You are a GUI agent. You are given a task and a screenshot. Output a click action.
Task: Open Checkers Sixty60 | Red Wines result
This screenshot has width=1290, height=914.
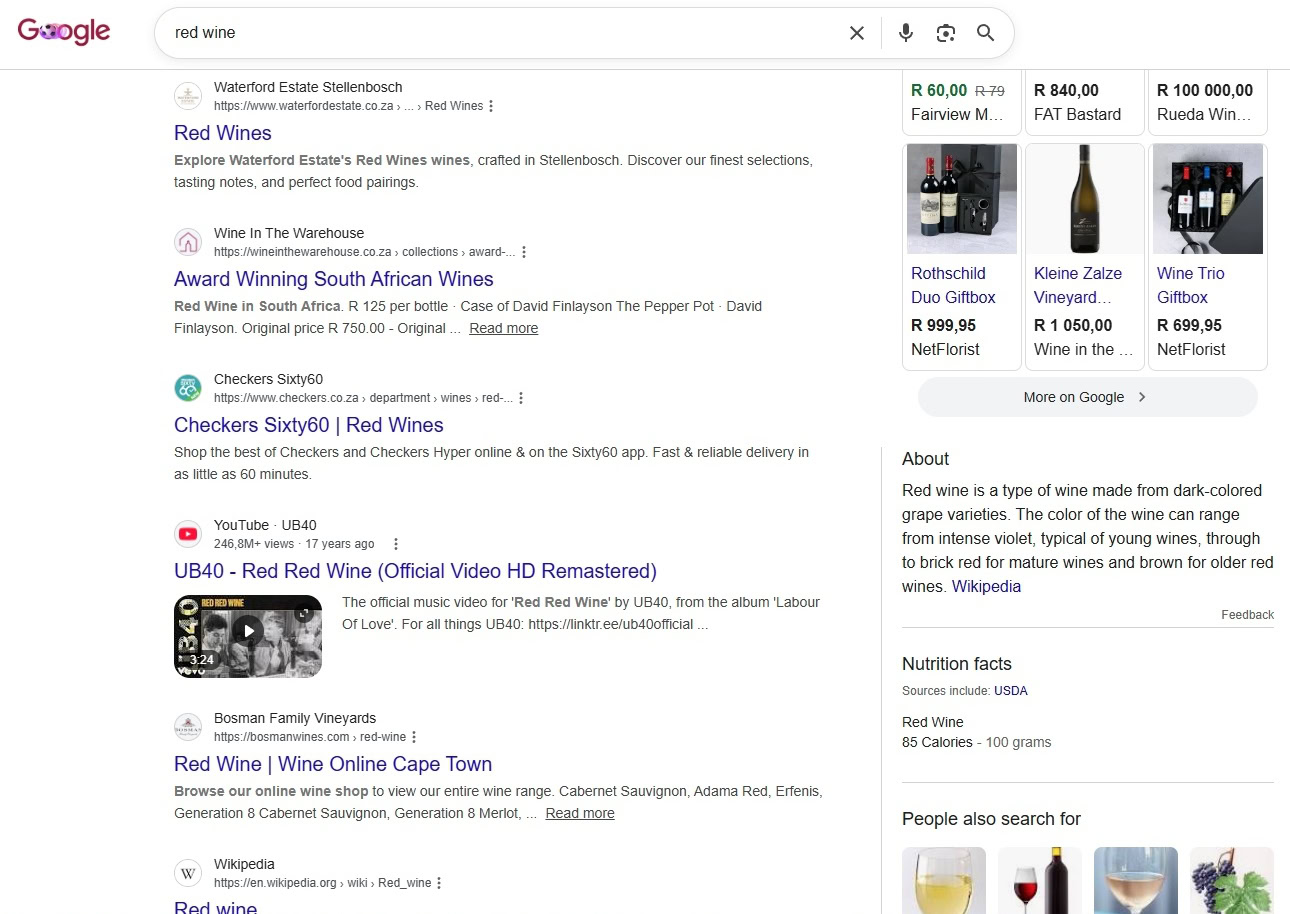[x=309, y=425]
